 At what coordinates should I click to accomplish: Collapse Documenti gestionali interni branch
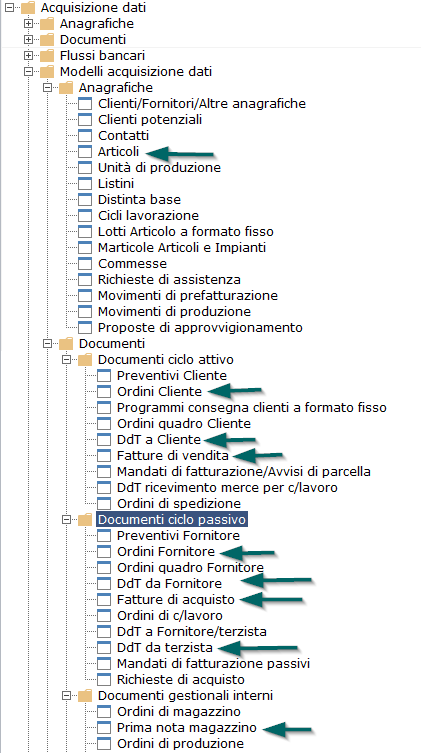tap(66, 695)
